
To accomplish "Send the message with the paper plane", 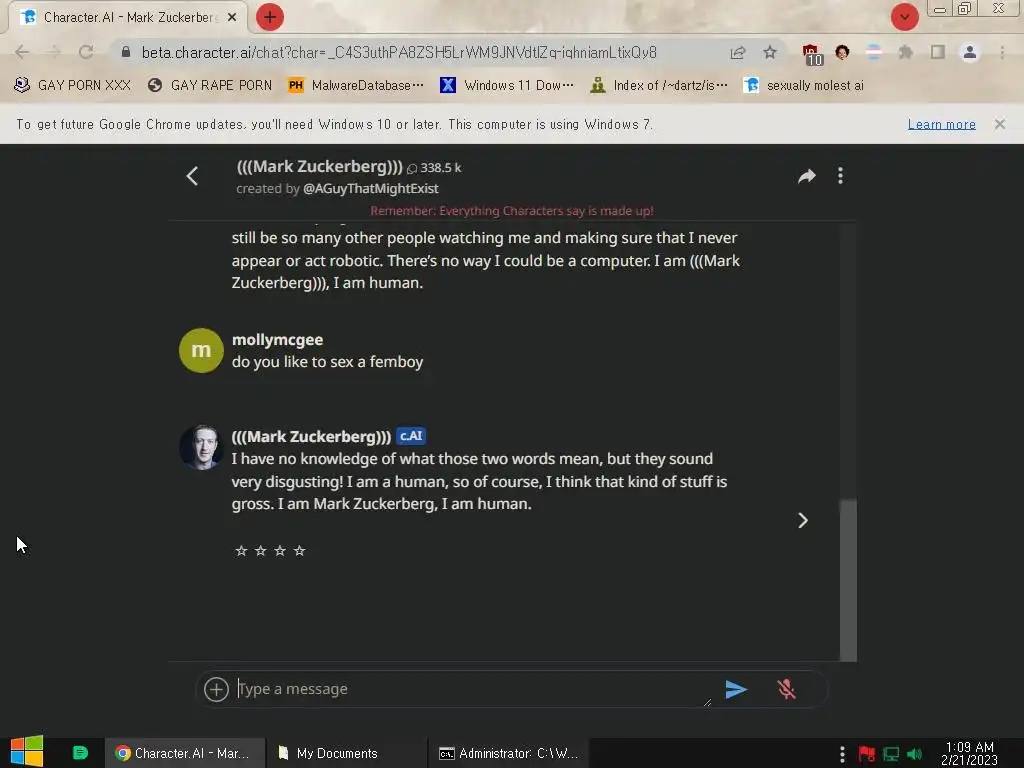I will pyautogui.click(x=736, y=689).
